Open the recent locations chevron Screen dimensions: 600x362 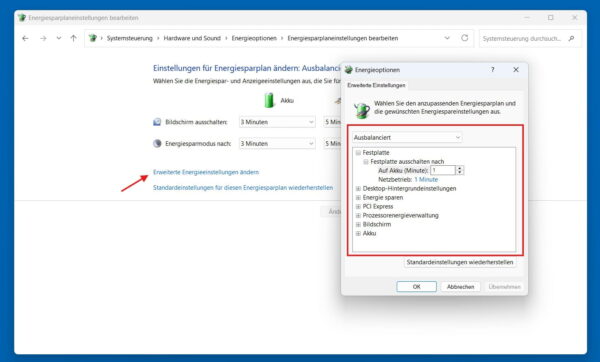coord(59,38)
